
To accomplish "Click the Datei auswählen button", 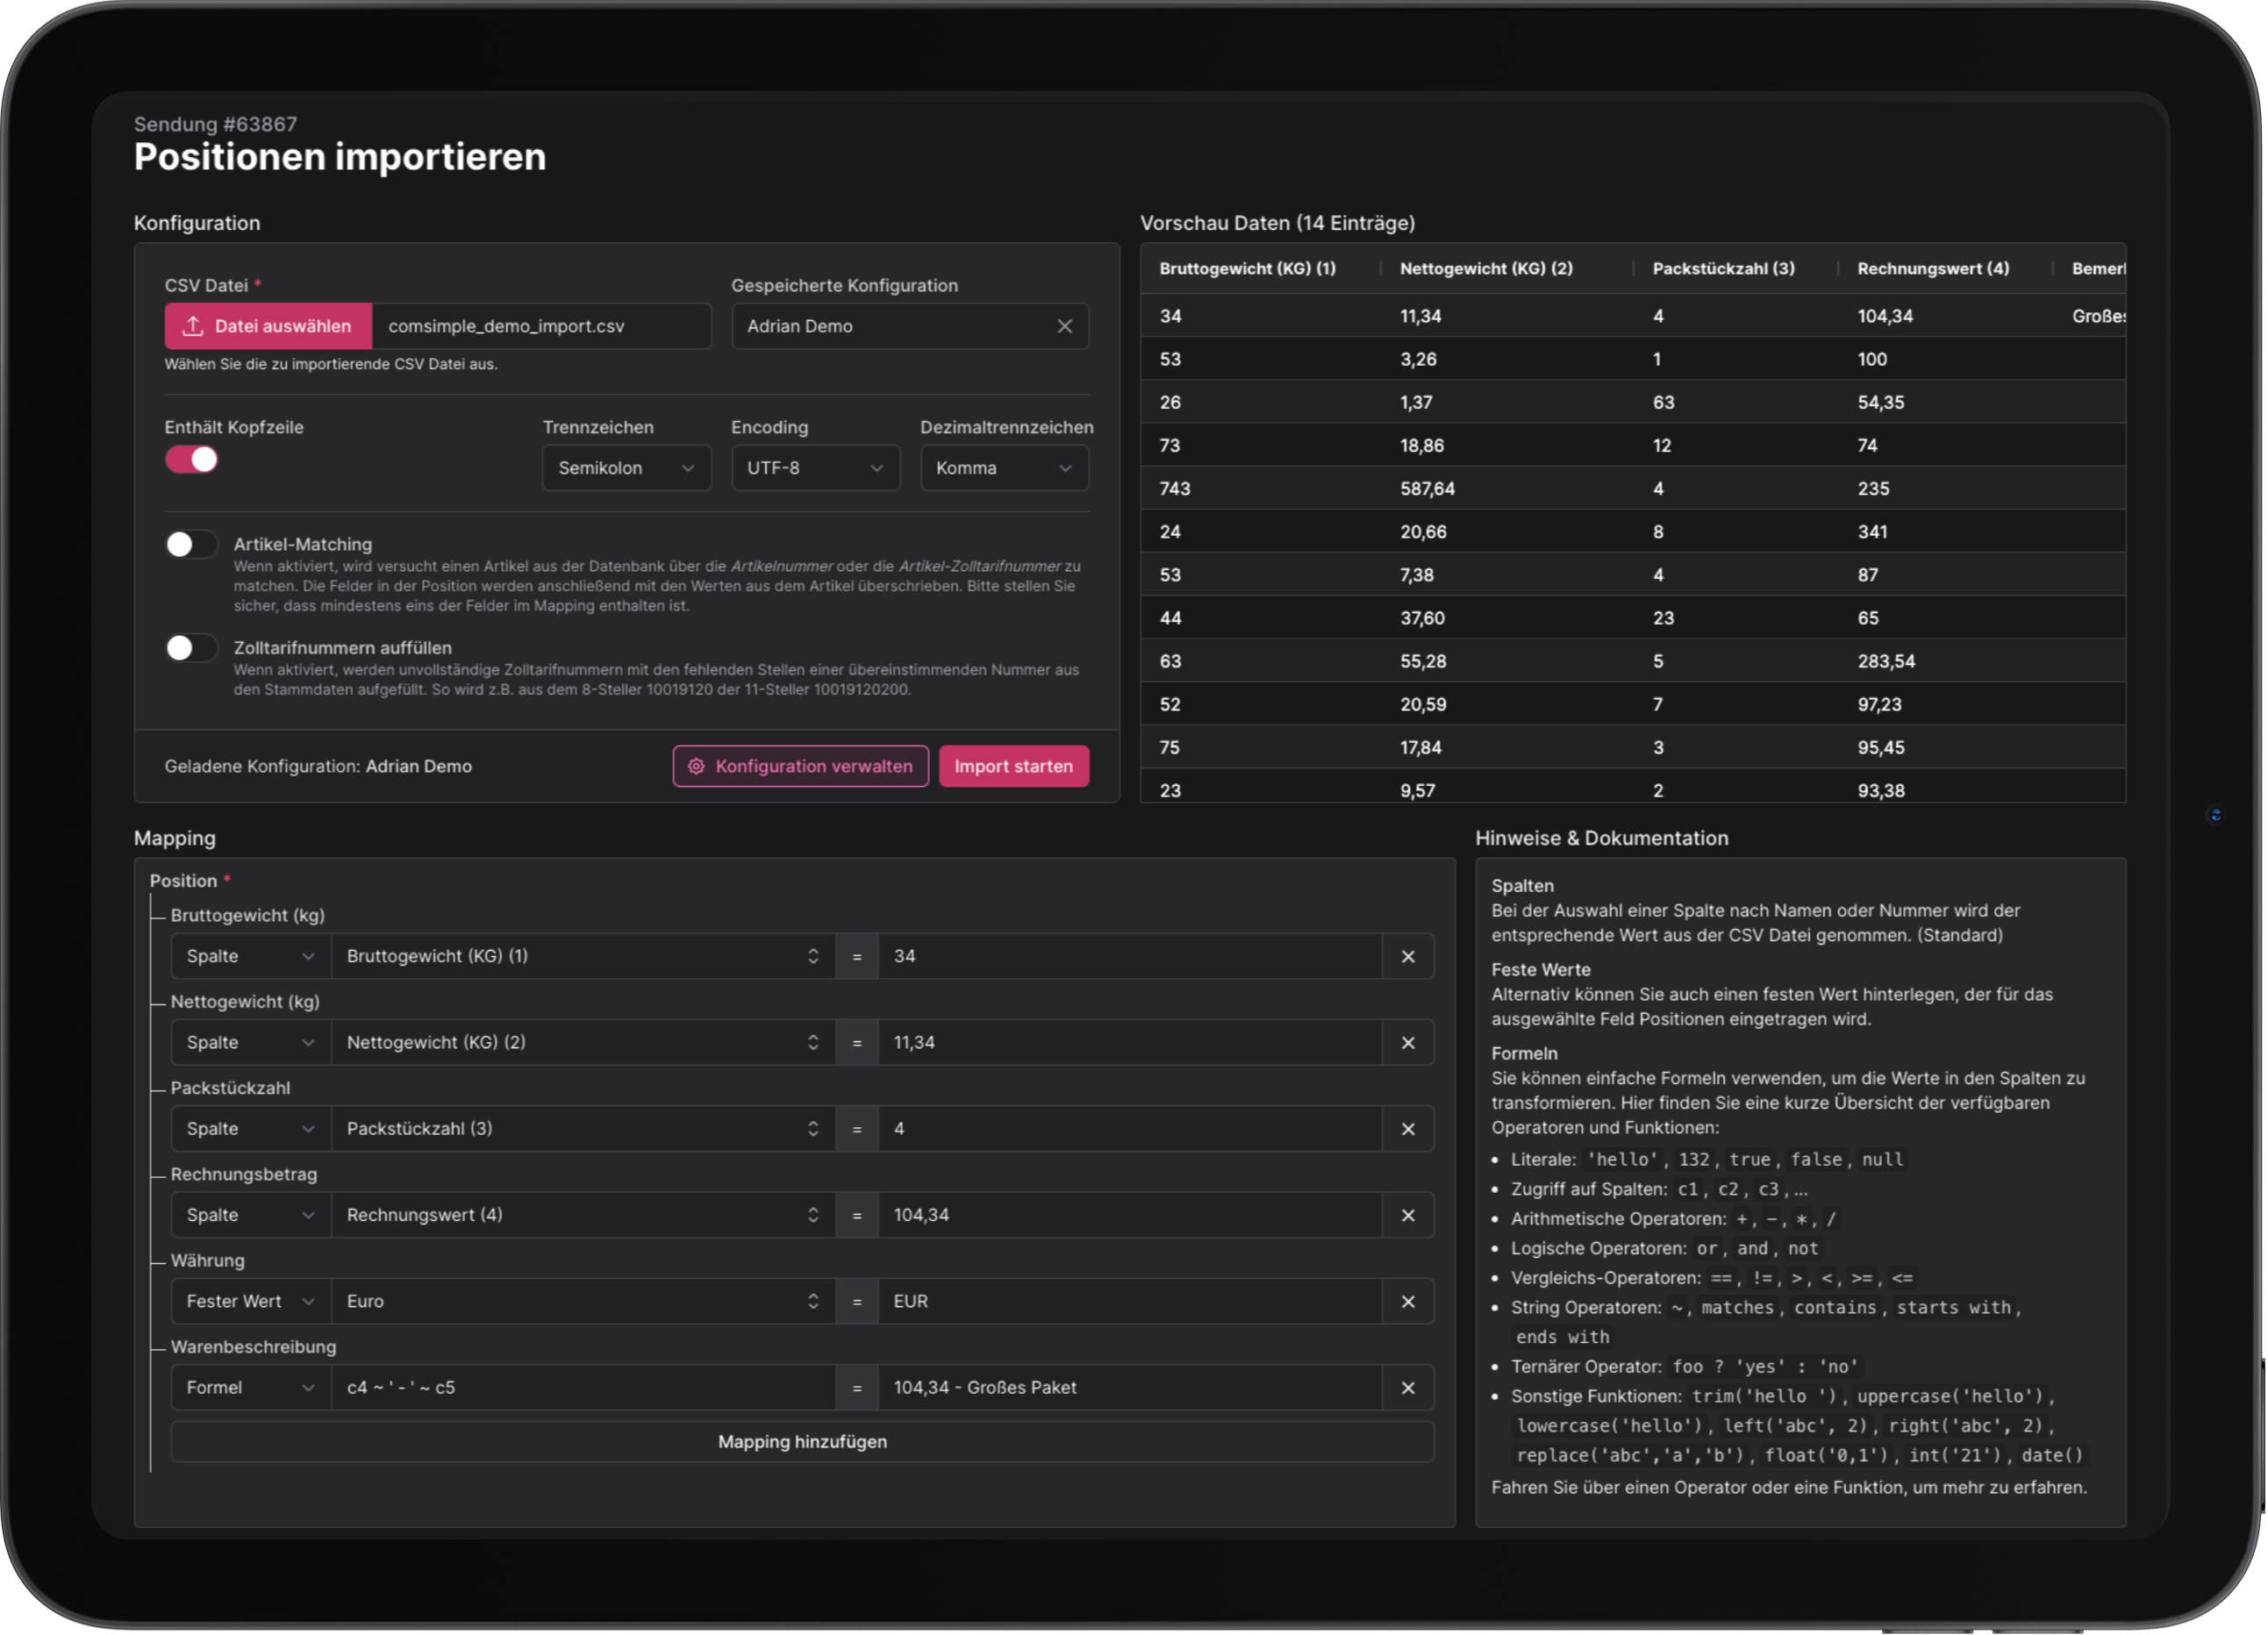I will click(x=269, y=326).
